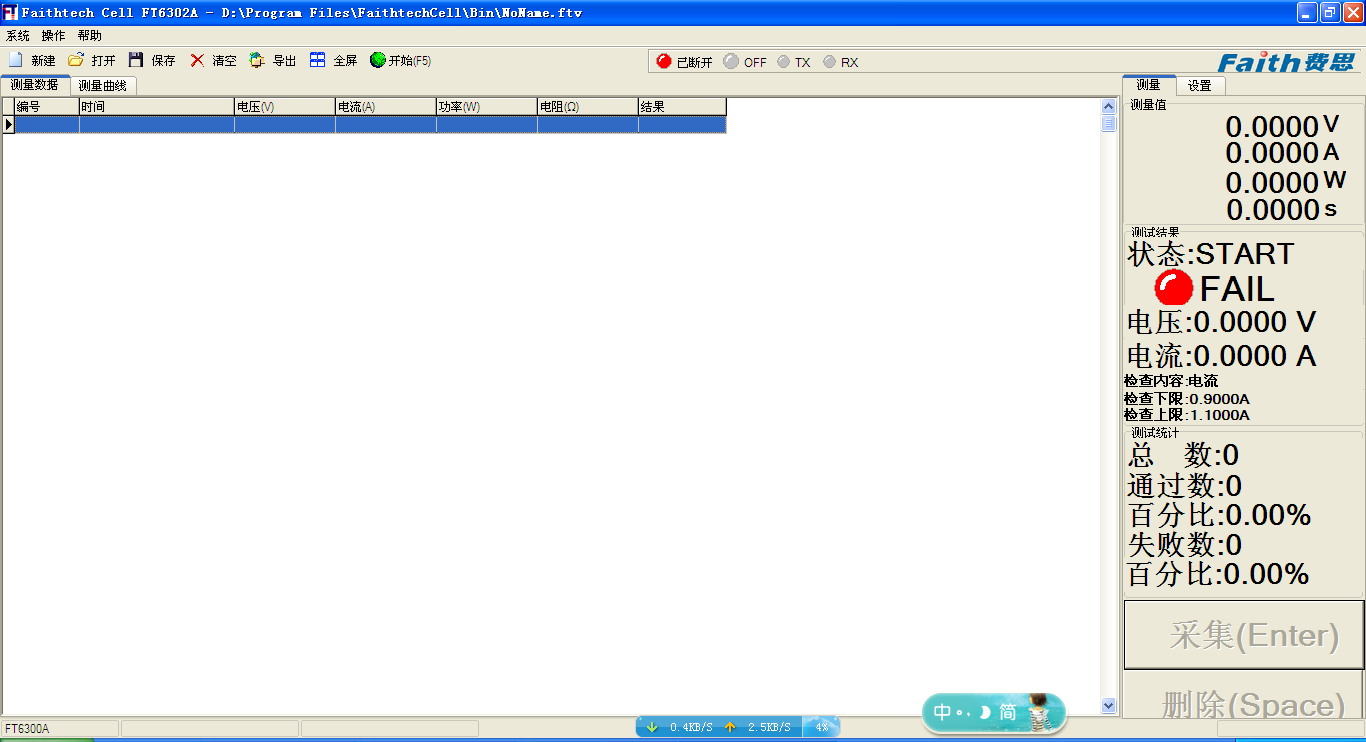Image resolution: width=1366 pixels, height=742 pixels.
Task: Click the red 已断开 connection indicator
Action: [x=664, y=61]
